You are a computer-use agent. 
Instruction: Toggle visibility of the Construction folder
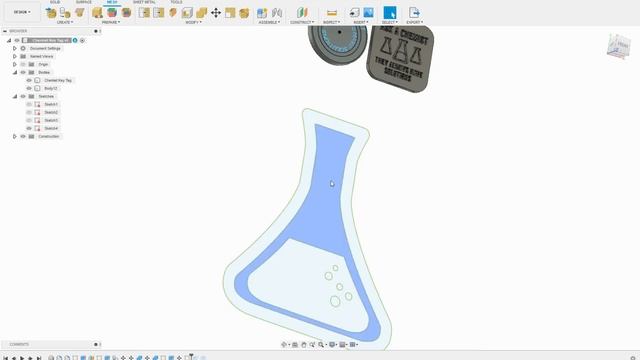click(23, 136)
